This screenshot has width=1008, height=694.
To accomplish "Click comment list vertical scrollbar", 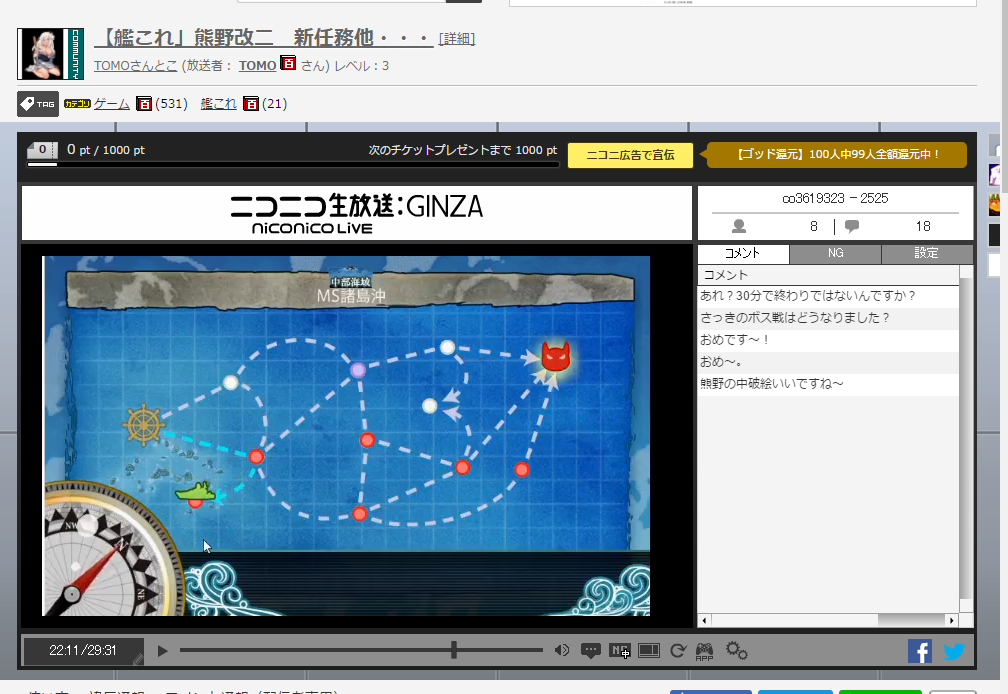I will (x=966, y=440).
